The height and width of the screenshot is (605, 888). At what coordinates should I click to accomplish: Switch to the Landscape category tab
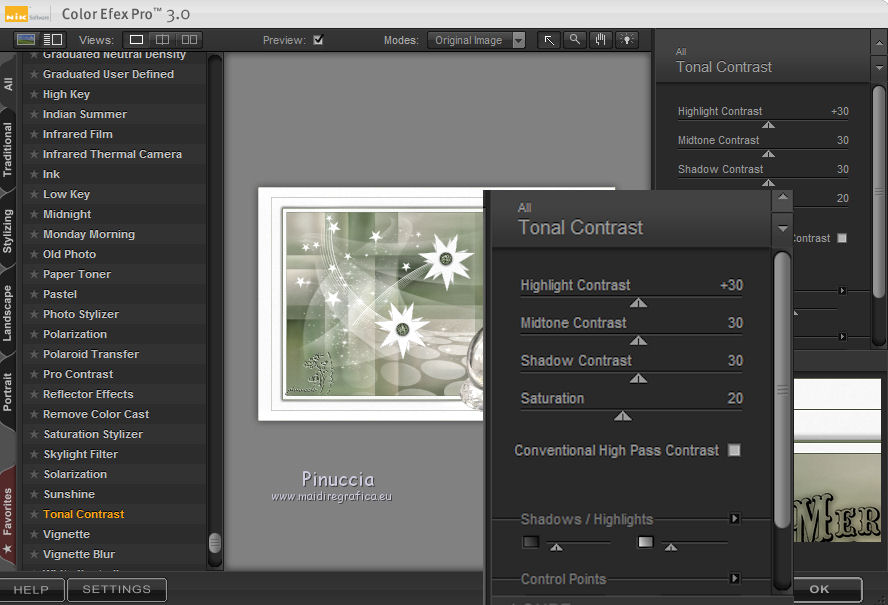7,313
